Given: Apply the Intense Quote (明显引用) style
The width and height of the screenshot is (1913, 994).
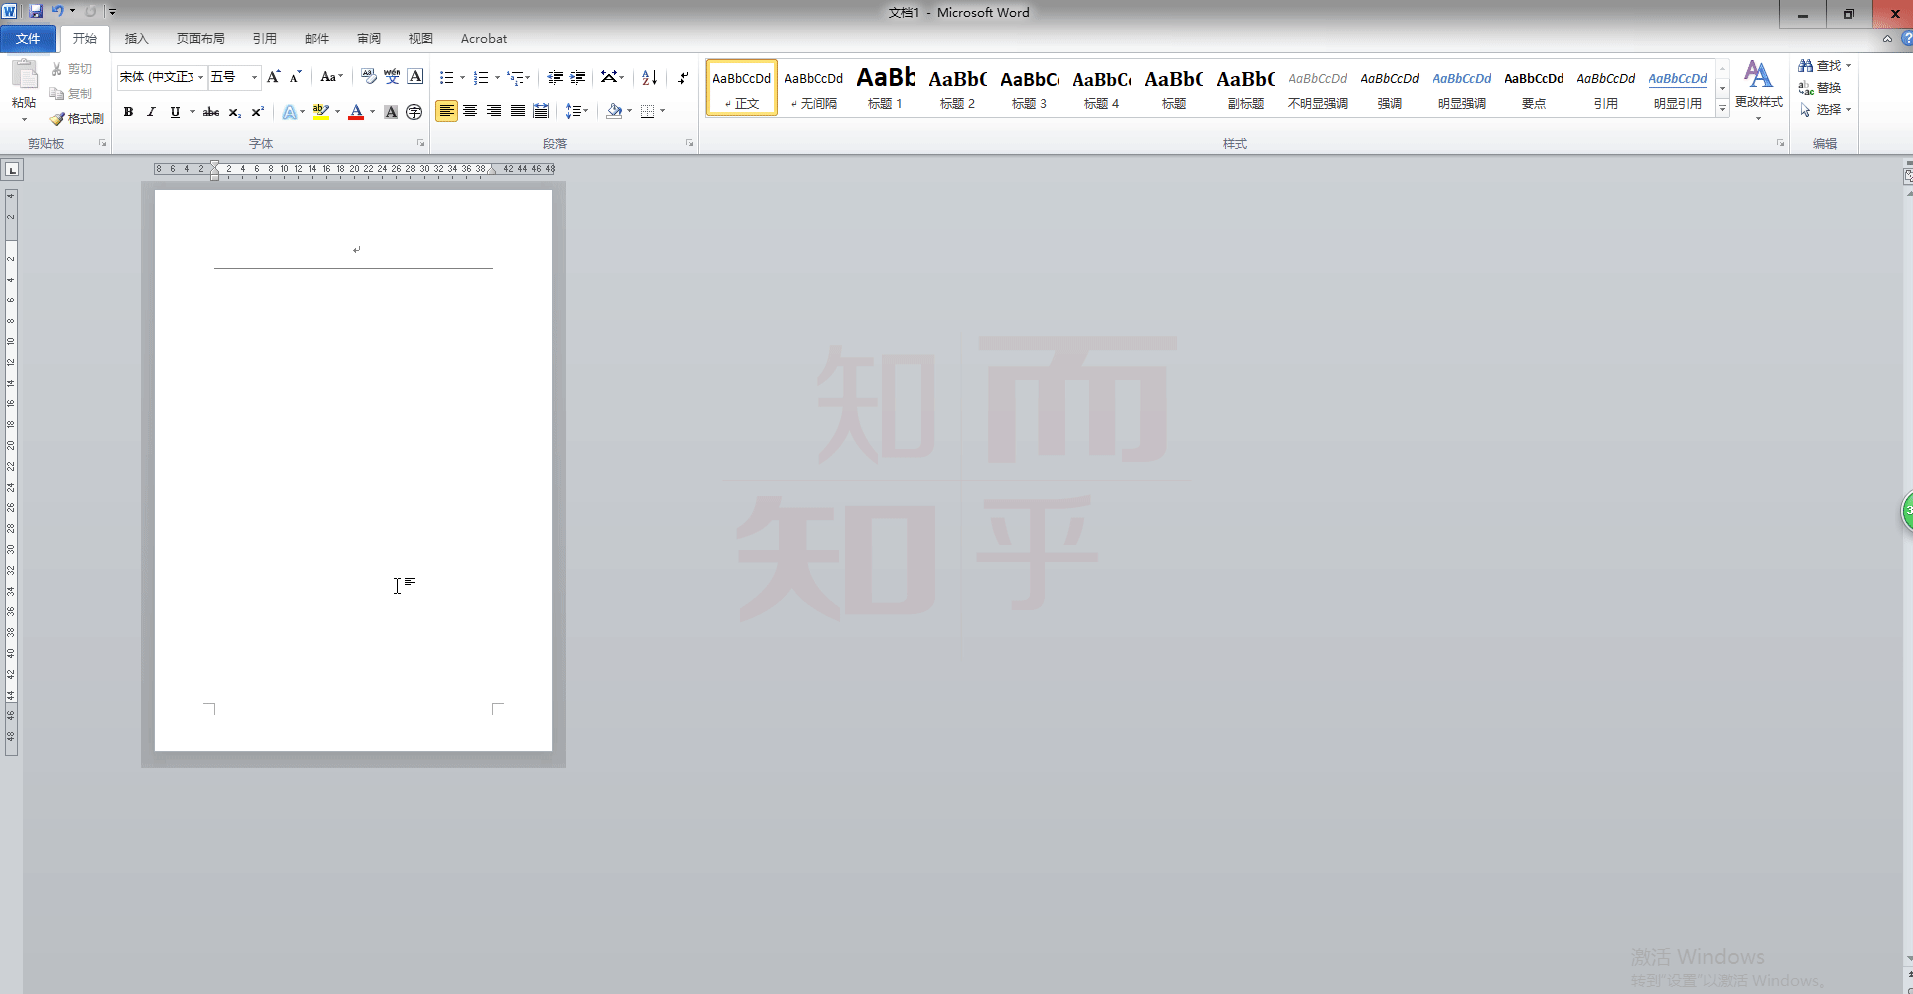Looking at the screenshot, I should point(1677,88).
